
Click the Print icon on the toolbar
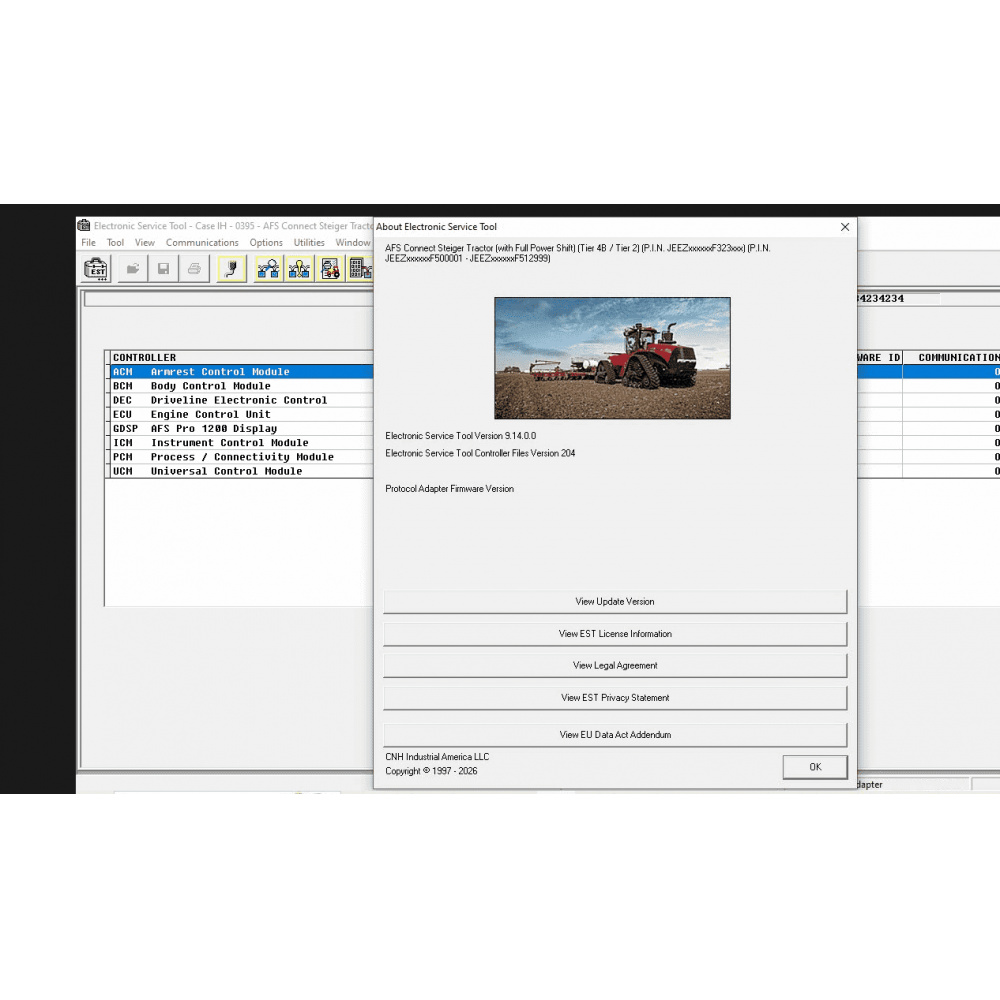coord(193,268)
